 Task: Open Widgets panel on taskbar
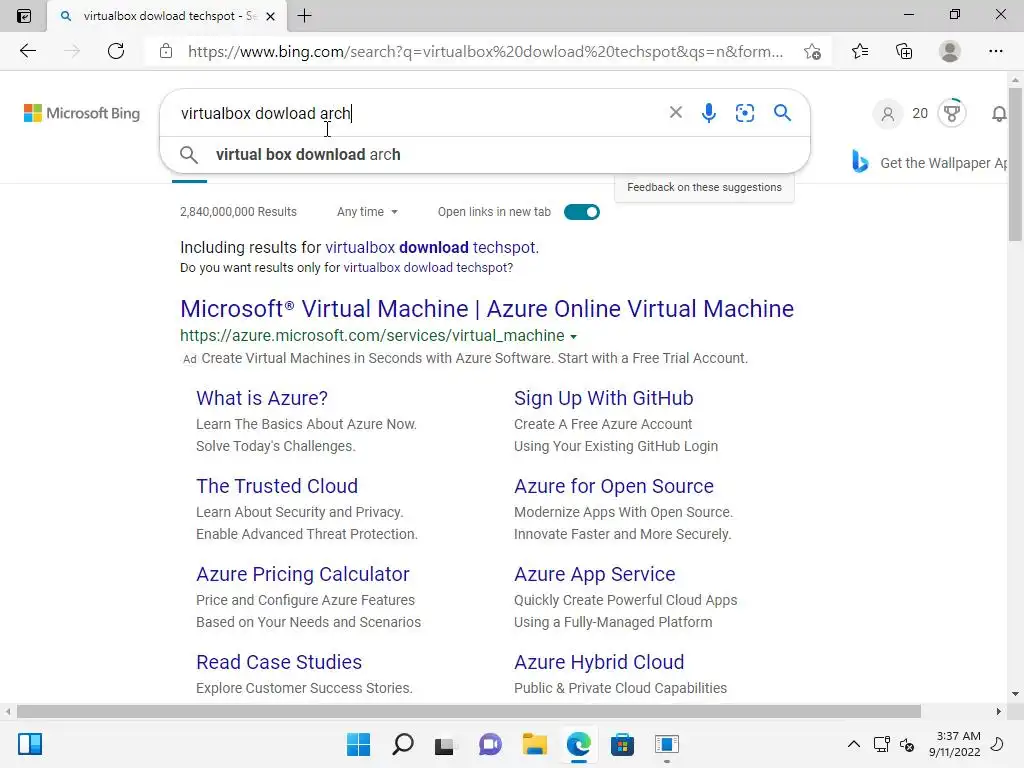coord(29,744)
